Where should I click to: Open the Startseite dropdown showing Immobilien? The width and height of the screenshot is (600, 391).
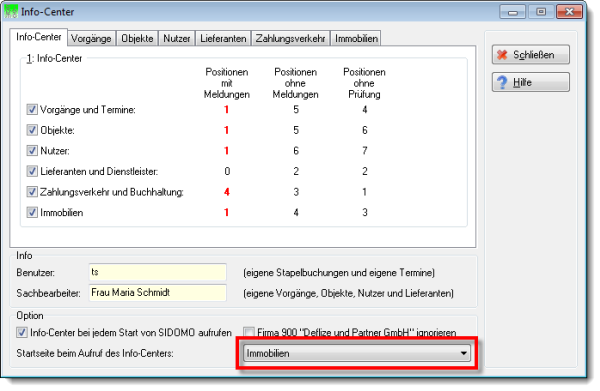point(357,353)
